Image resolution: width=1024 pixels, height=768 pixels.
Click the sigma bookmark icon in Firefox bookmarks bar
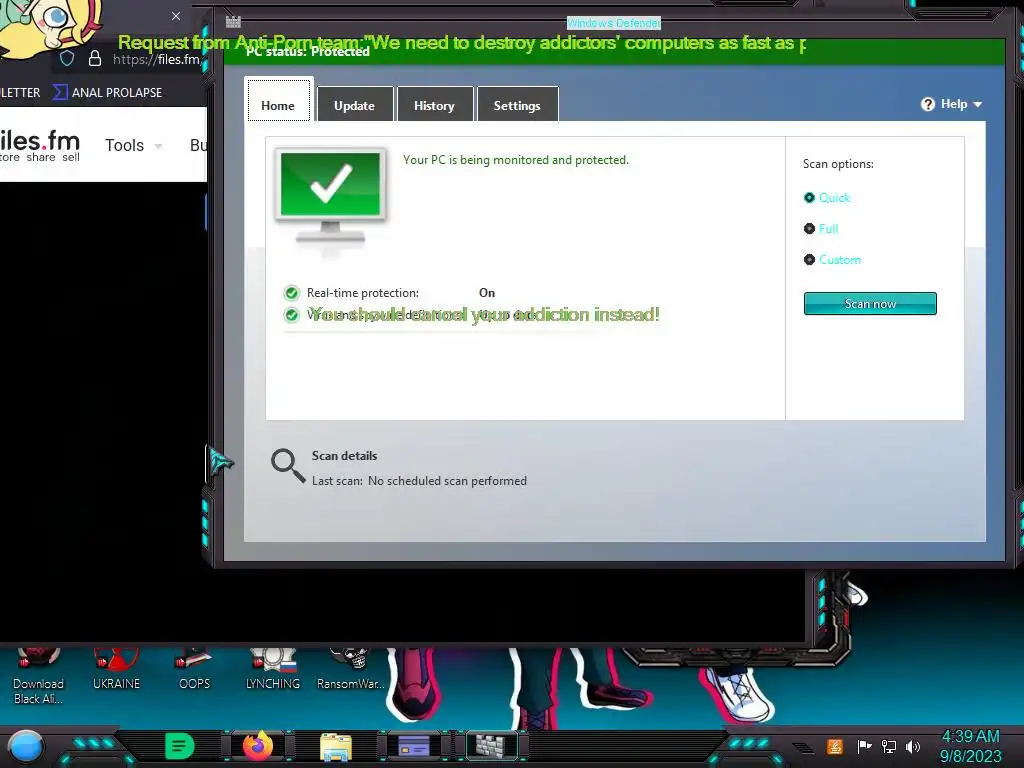59,92
